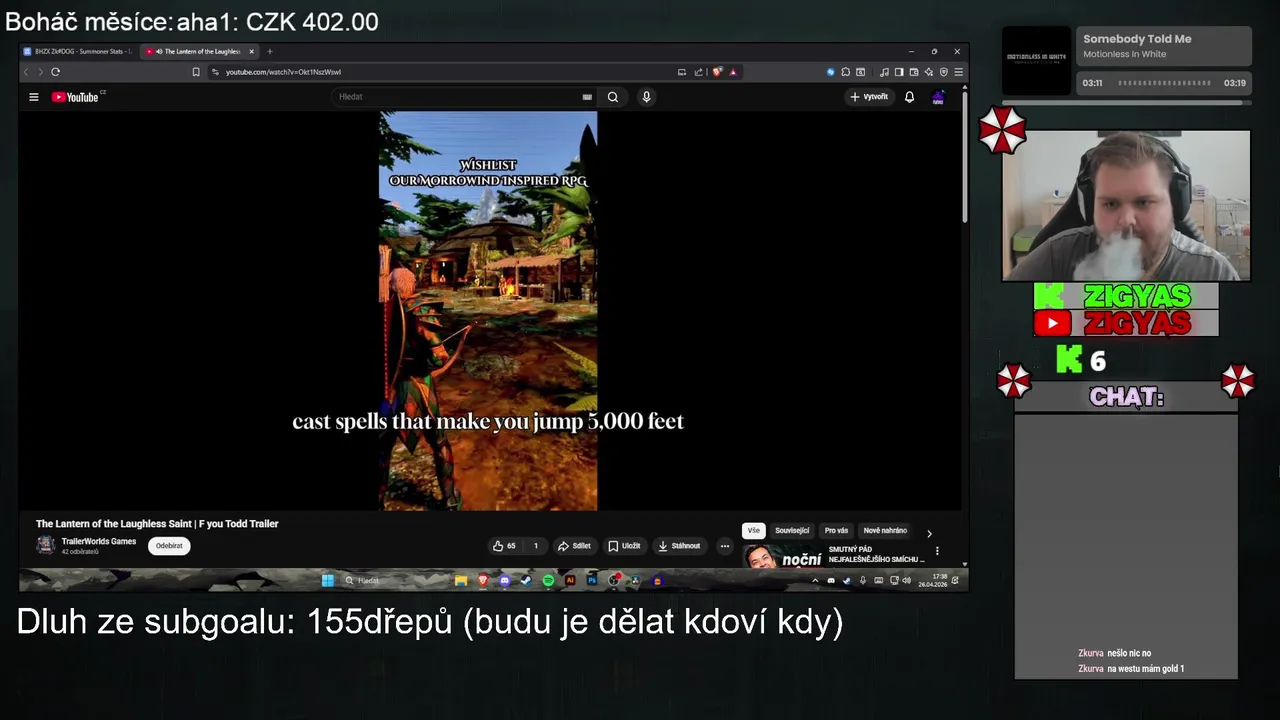Open the TrailerWorlds Games channel avatar
This screenshot has height=720, width=1280.
click(x=45, y=545)
